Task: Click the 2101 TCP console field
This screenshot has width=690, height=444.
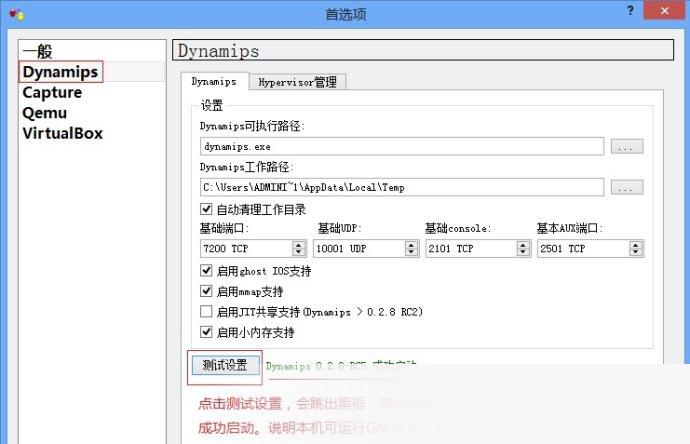Action: point(471,249)
